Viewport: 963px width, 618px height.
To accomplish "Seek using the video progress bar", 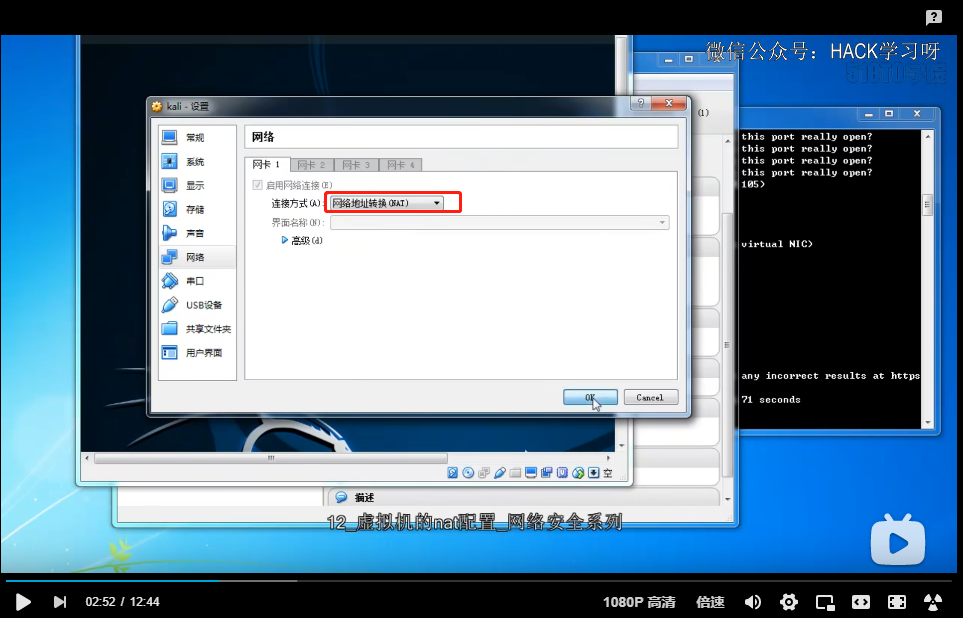I will click(x=478, y=580).
